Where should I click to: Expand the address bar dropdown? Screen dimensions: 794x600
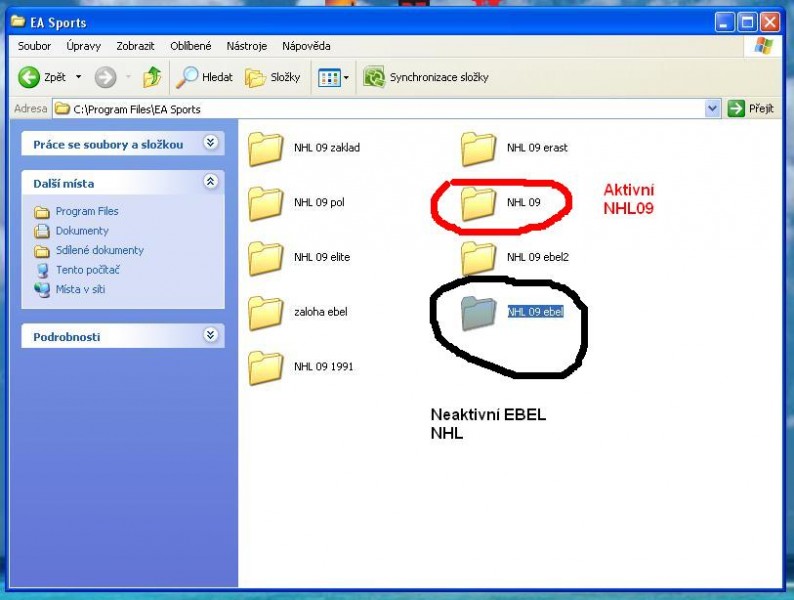(712, 108)
